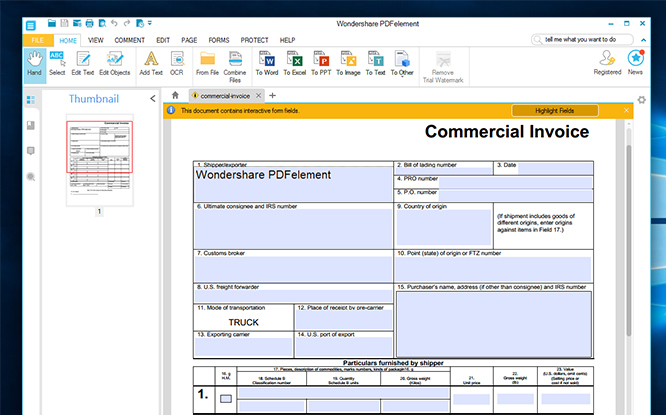The image size is (666, 415).
Task: Convert document To Word
Action: coord(267,64)
